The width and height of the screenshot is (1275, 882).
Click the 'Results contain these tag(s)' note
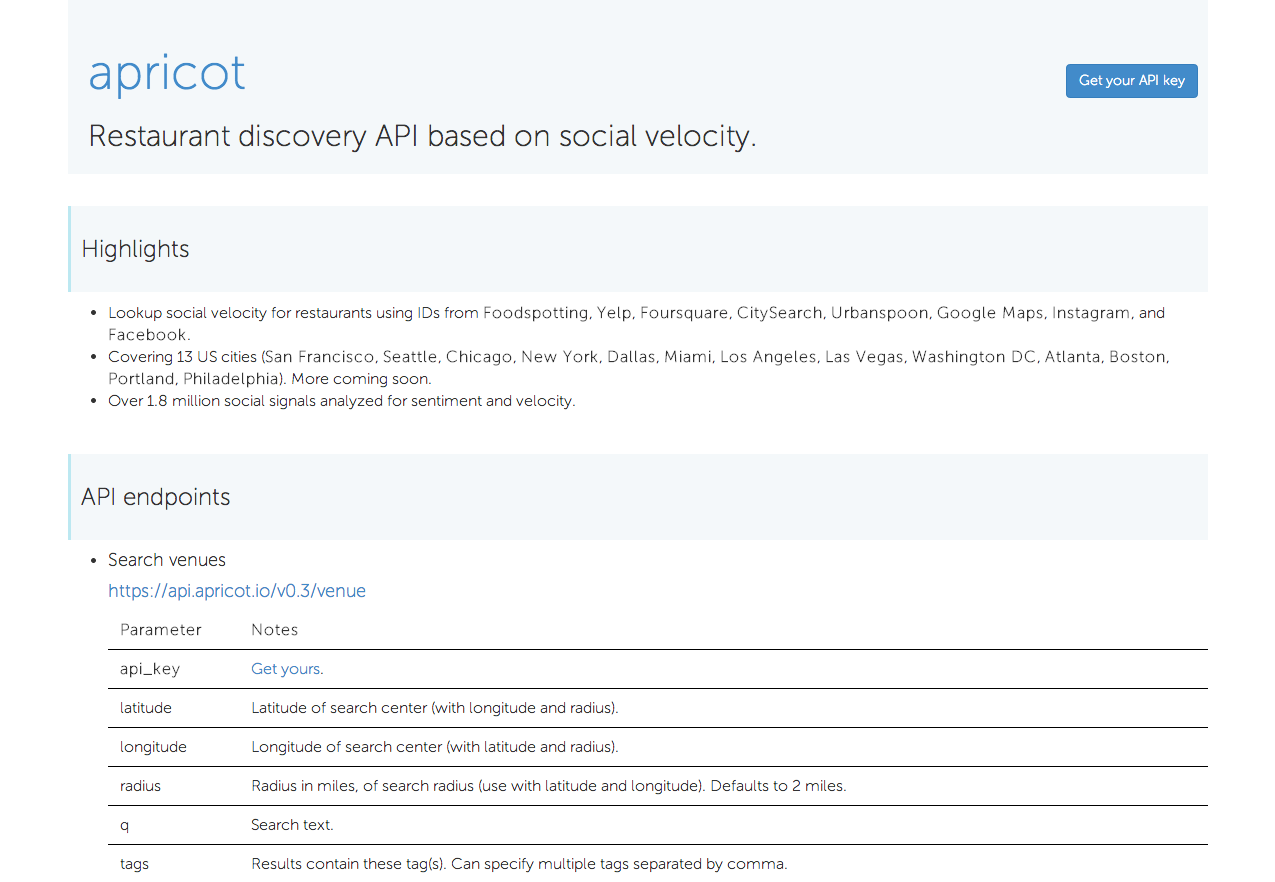tap(519, 864)
